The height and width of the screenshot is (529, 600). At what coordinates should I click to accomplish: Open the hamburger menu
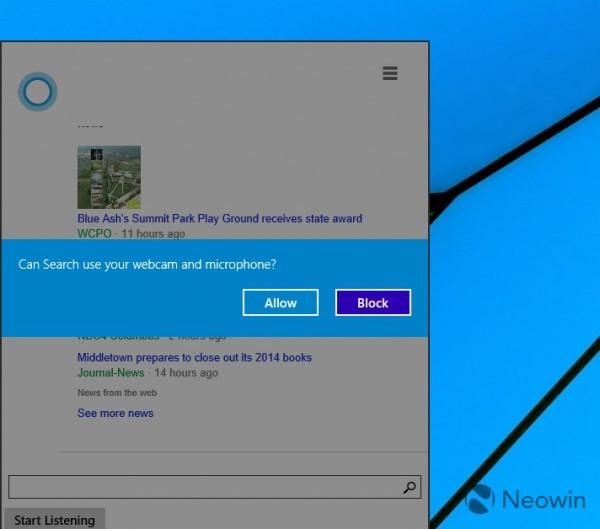pyautogui.click(x=390, y=73)
